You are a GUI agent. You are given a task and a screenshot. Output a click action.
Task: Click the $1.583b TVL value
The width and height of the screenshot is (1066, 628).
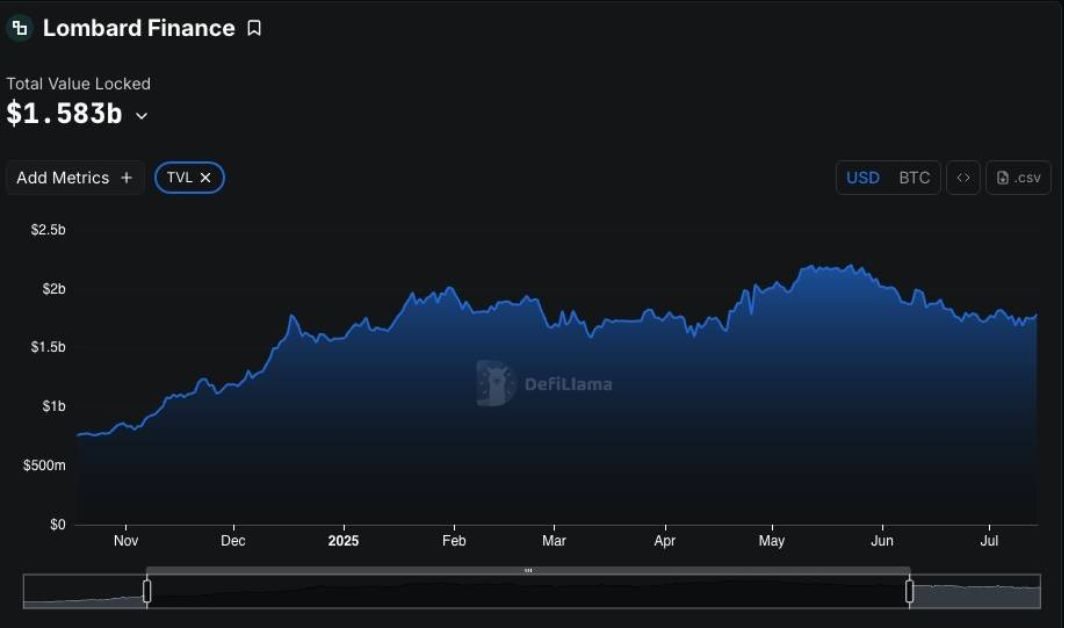pyautogui.click(x=65, y=114)
